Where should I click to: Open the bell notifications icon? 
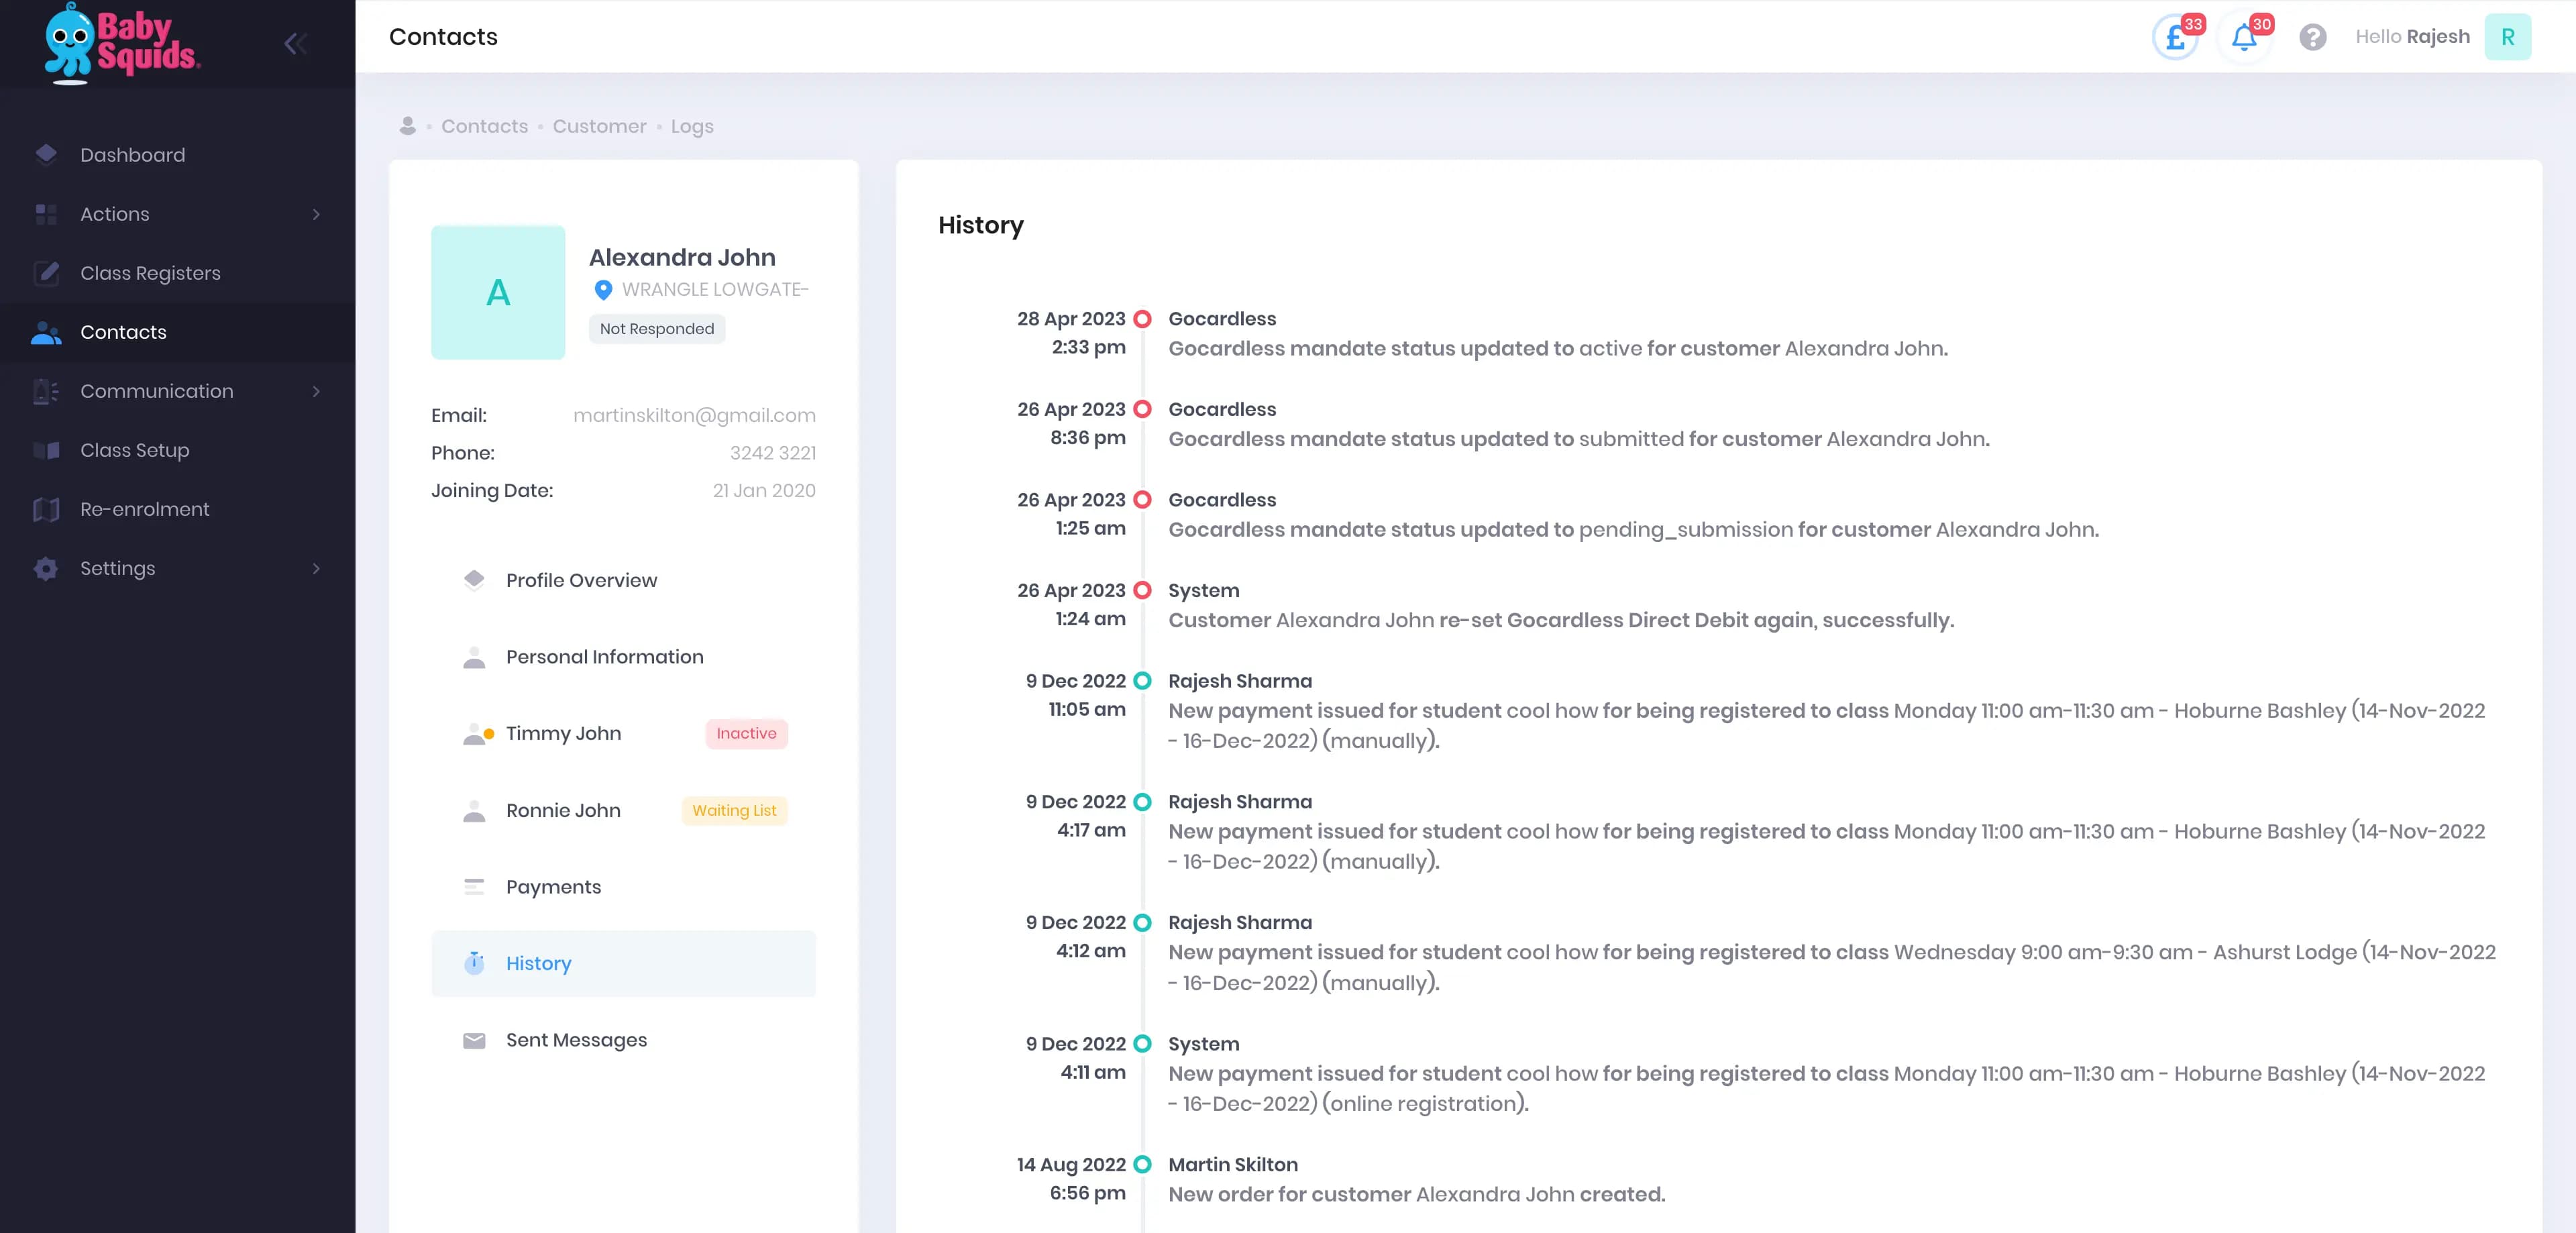(x=2243, y=38)
